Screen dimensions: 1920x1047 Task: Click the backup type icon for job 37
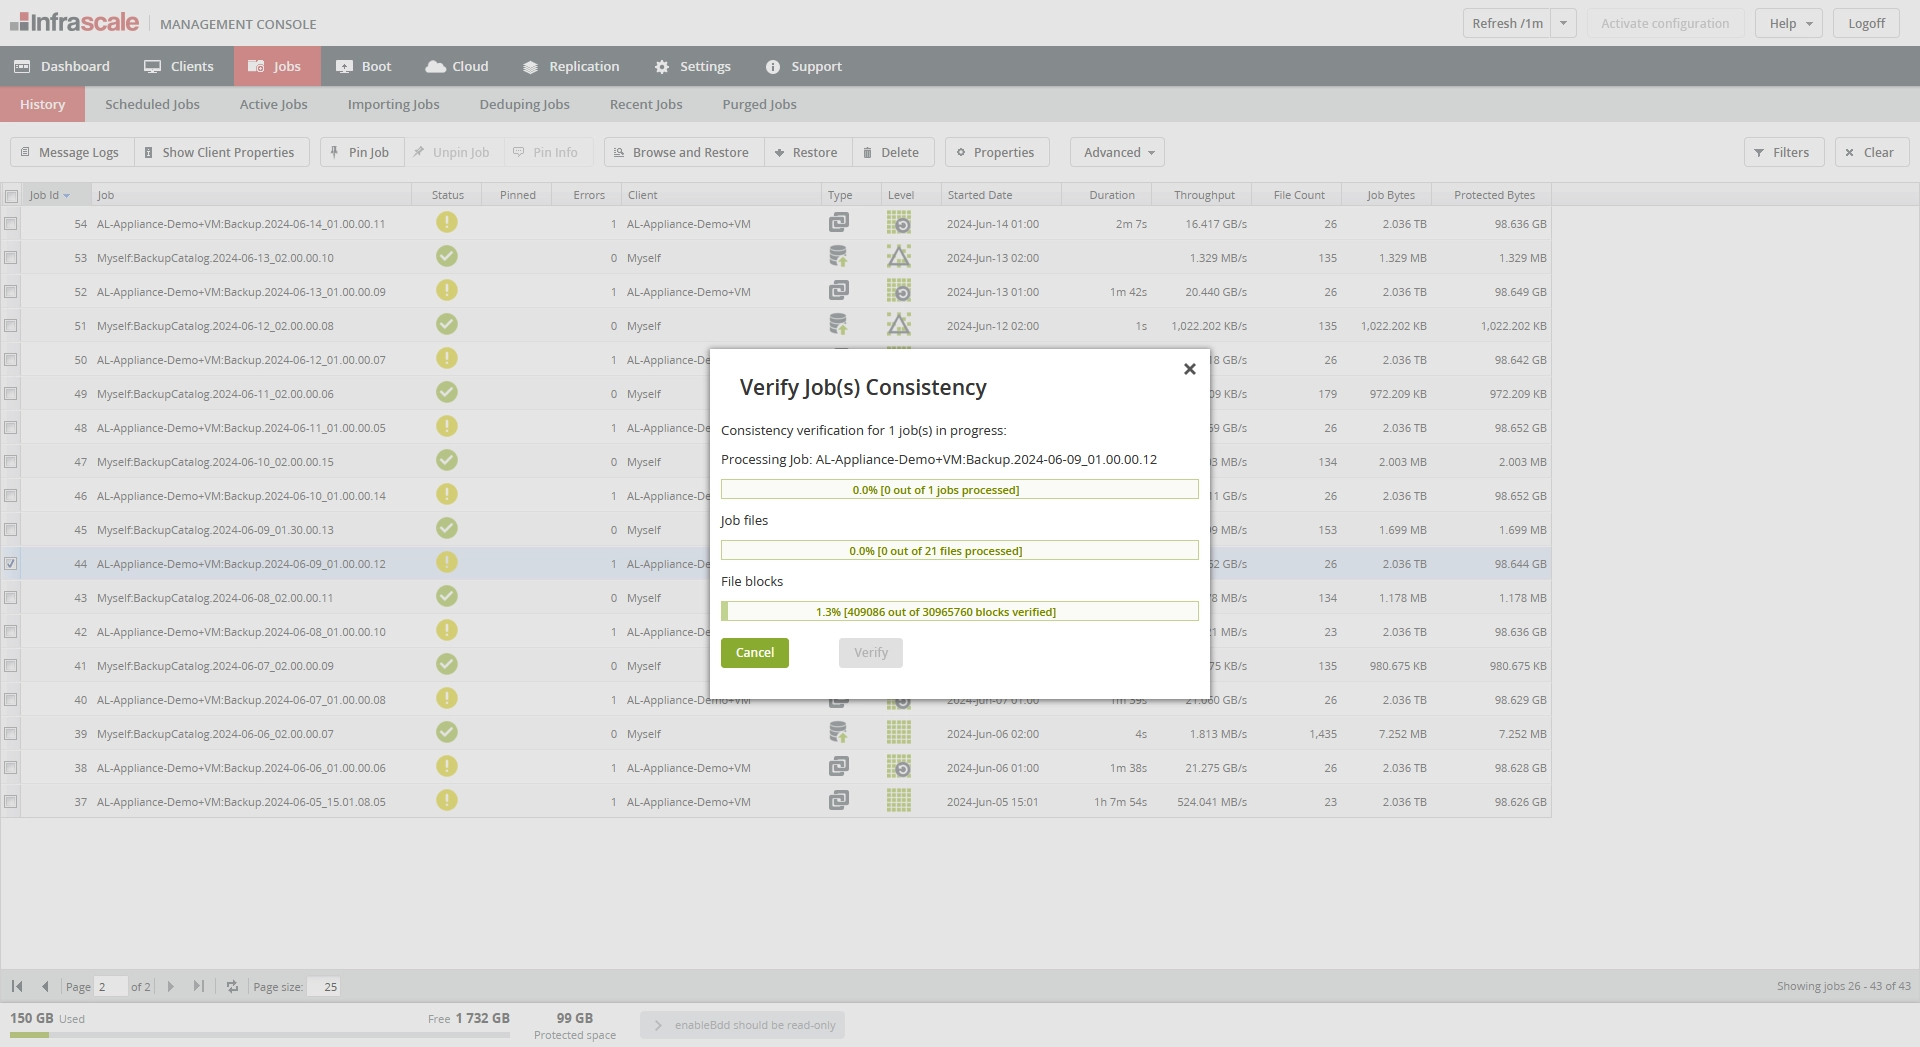click(839, 801)
